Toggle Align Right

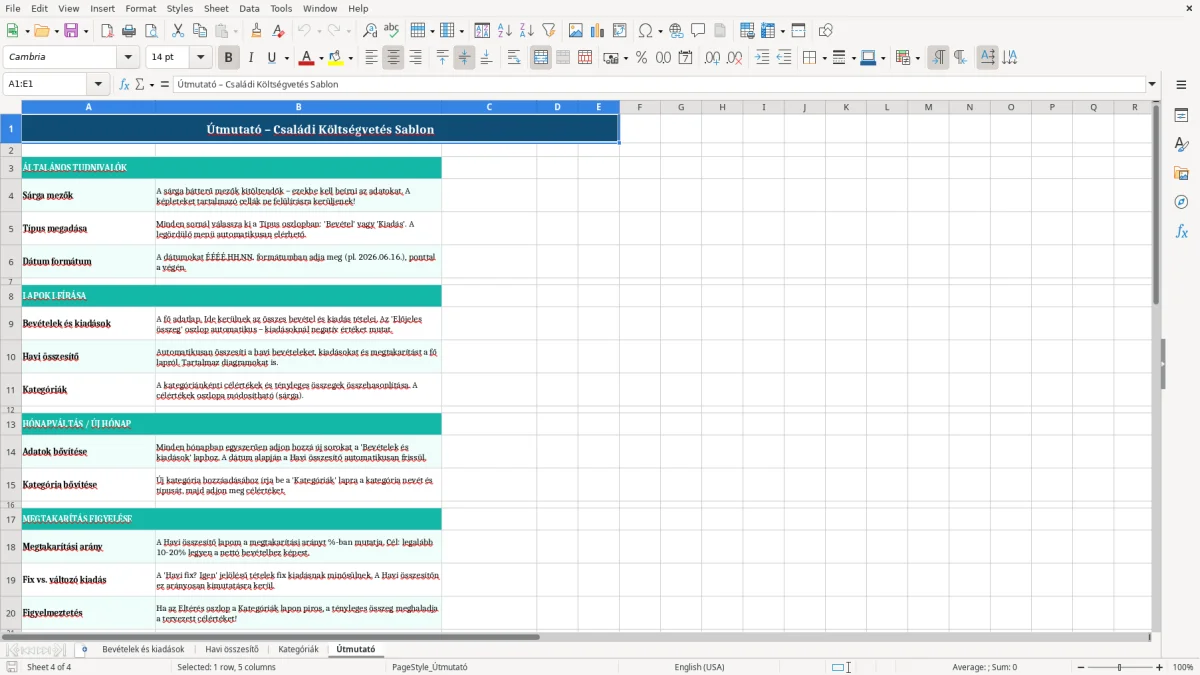pyautogui.click(x=415, y=58)
